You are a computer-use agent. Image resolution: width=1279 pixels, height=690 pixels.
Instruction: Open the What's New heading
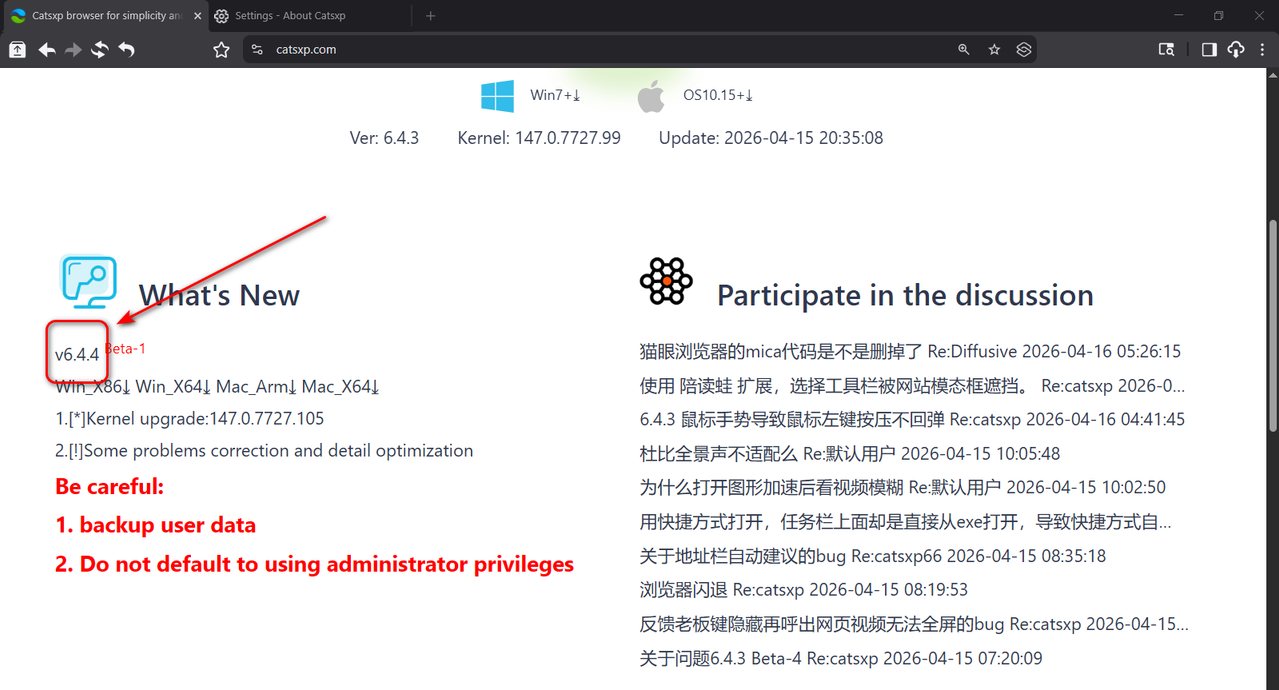tap(219, 295)
